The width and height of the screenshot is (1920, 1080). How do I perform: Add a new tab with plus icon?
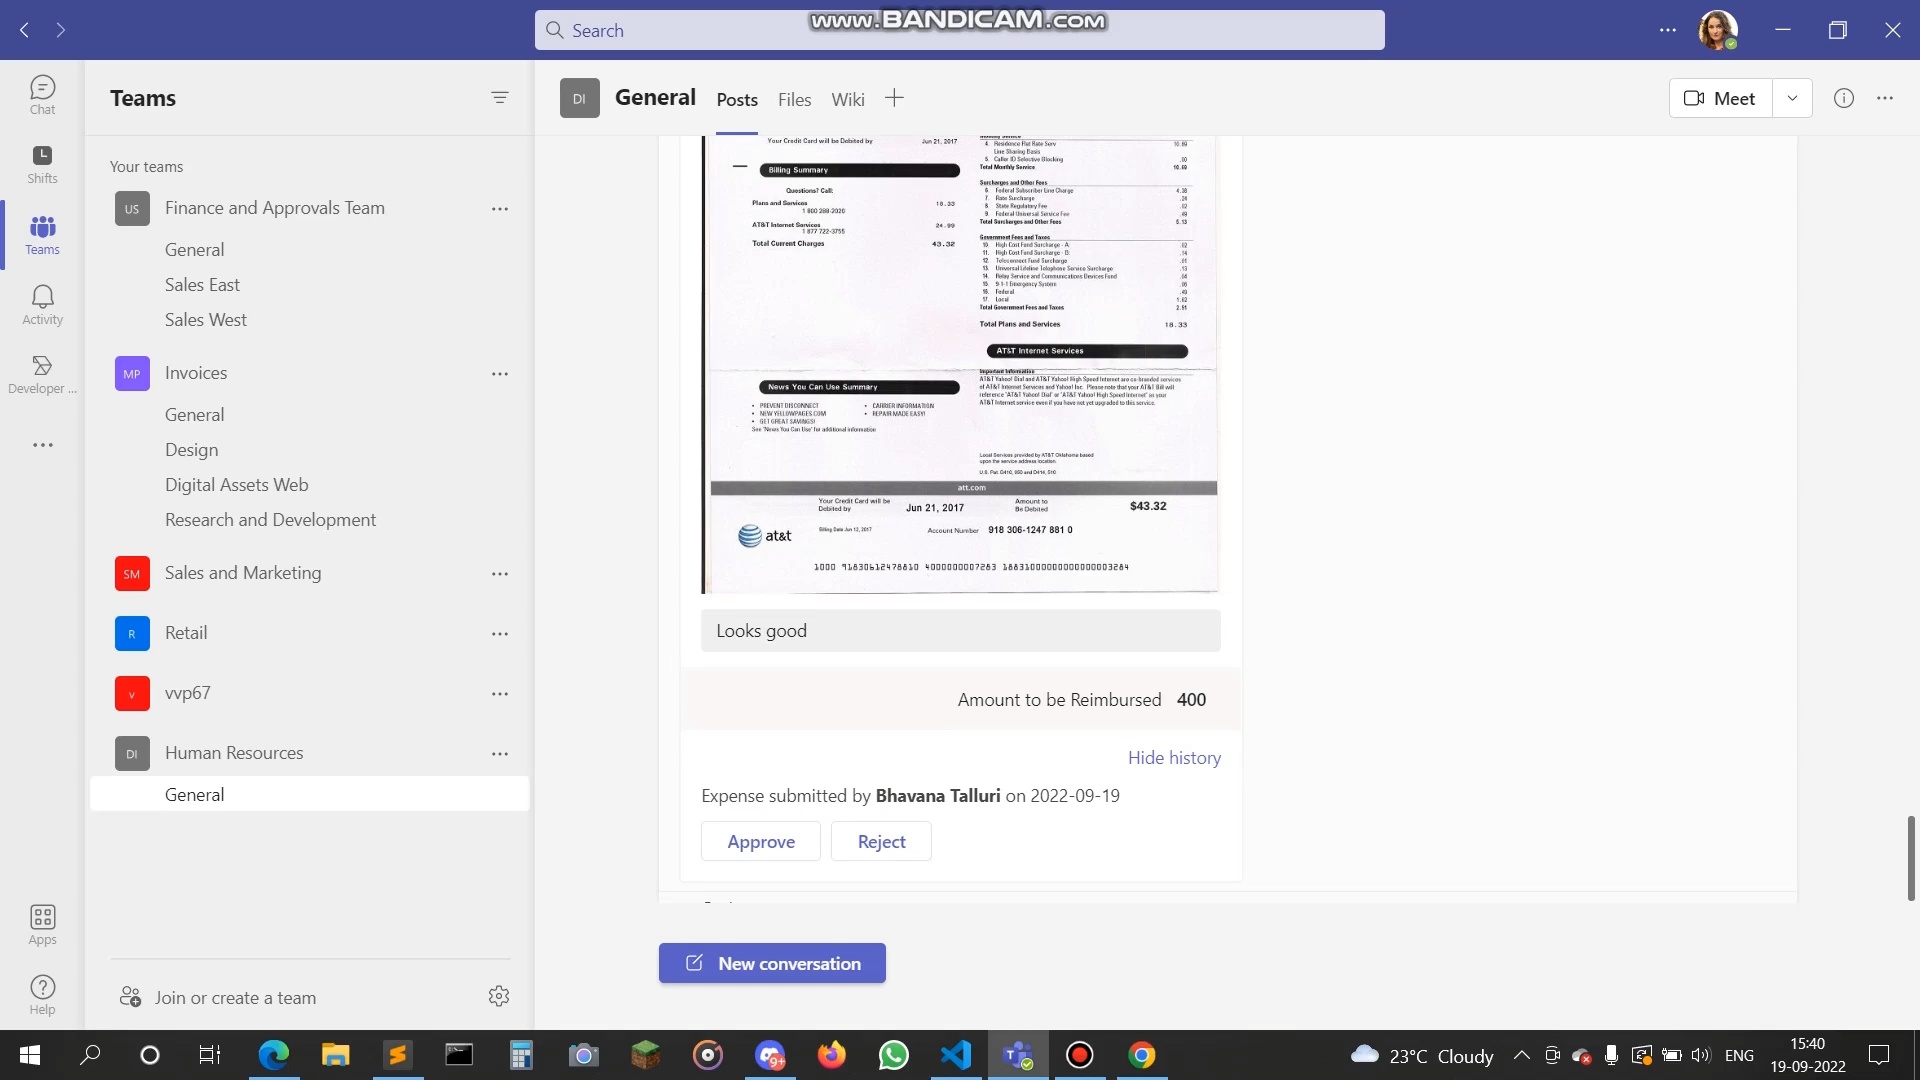pos(894,98)
